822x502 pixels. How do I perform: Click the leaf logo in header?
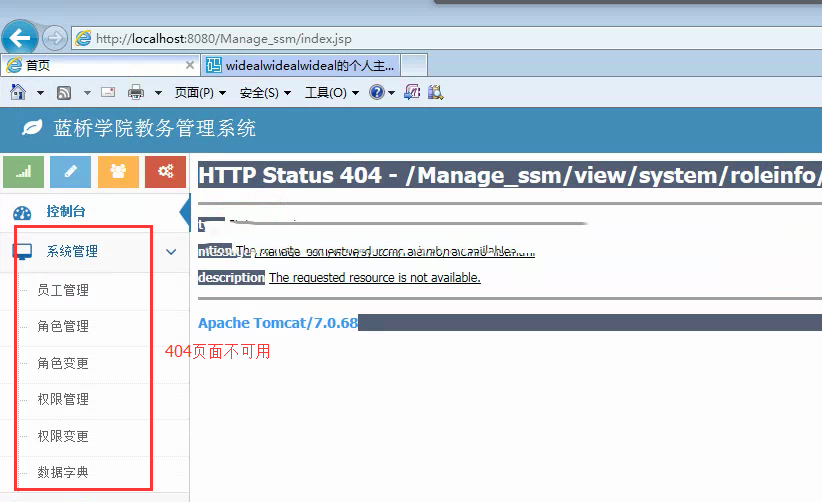(31, 127)
